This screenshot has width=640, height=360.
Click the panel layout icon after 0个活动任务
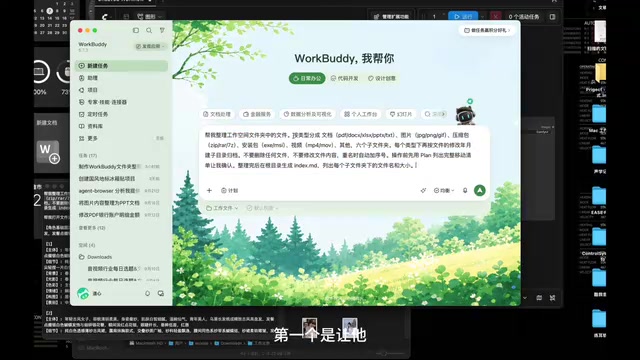pos(552,17)
